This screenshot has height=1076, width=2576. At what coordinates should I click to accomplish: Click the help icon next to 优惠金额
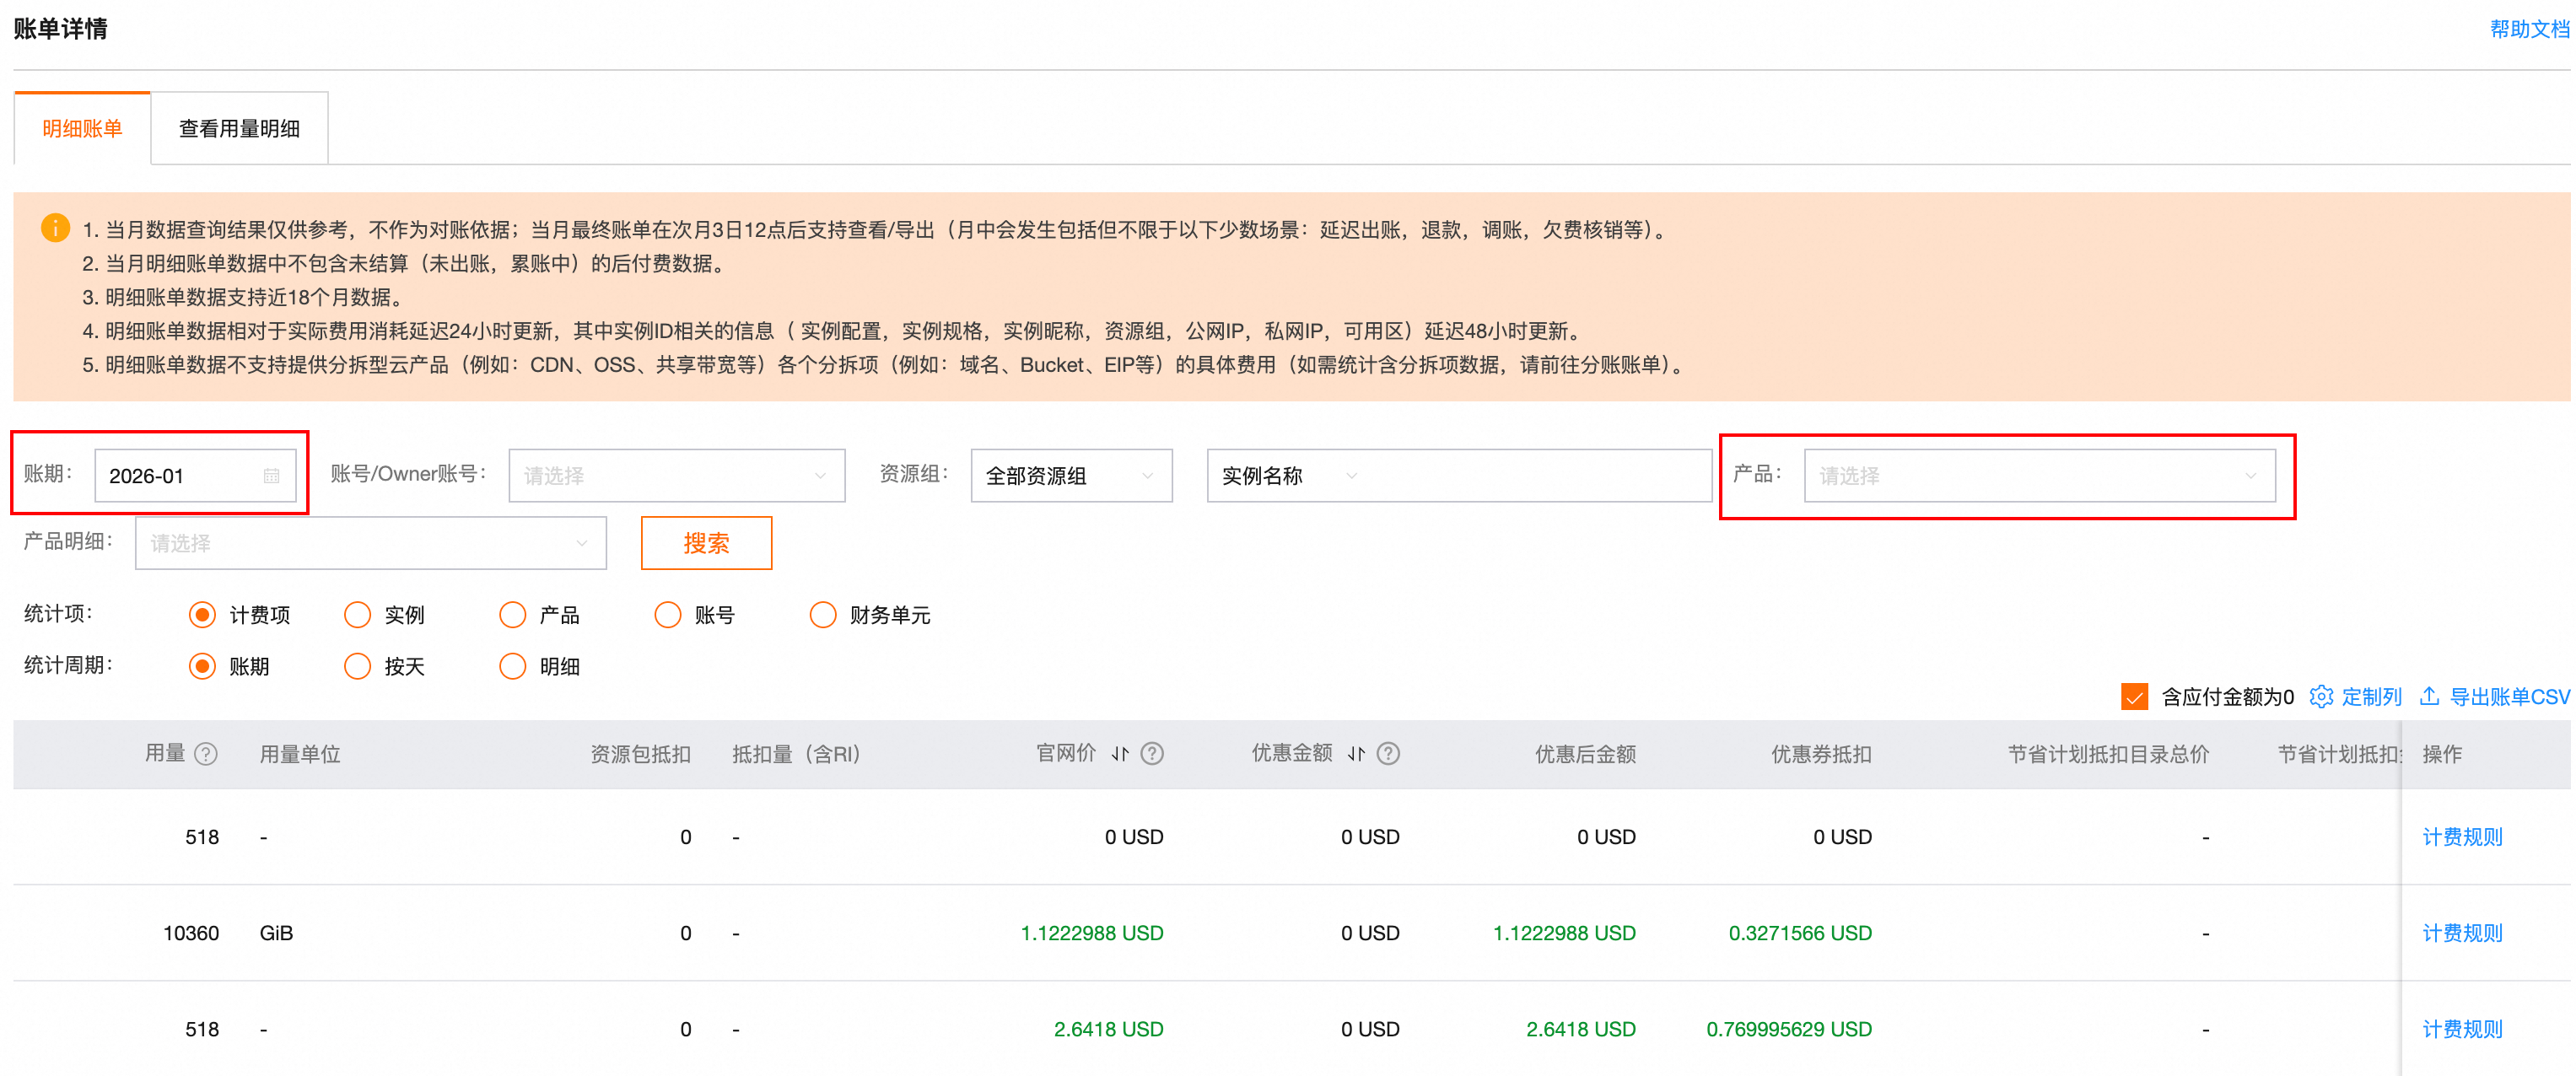tap(1388, 754)
